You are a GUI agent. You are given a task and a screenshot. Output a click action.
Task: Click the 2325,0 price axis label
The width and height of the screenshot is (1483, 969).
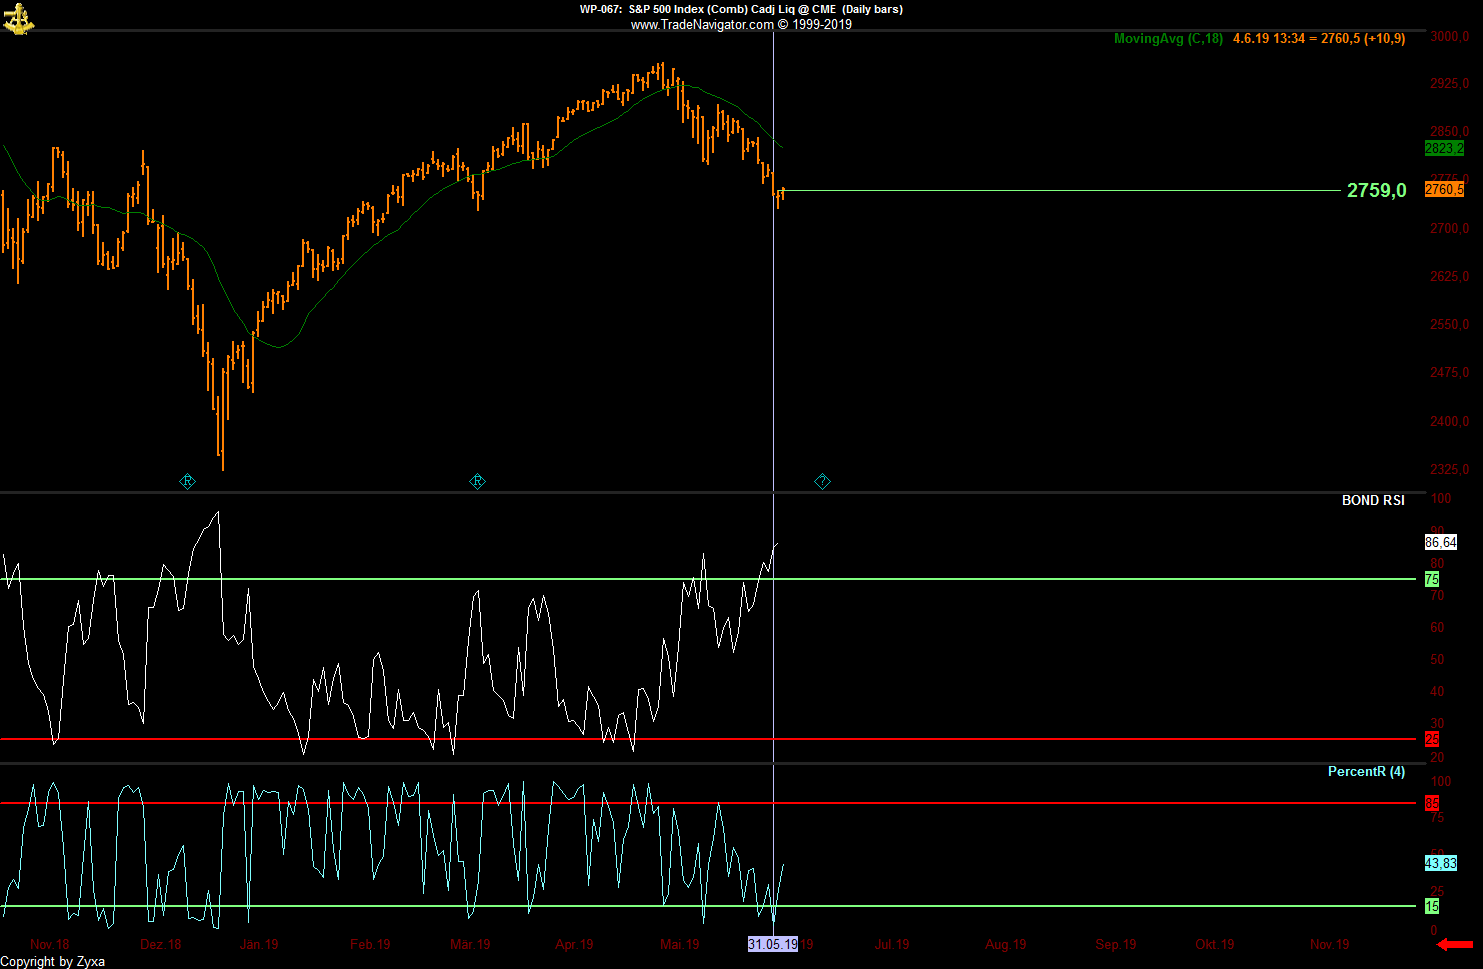[1450, 469]
